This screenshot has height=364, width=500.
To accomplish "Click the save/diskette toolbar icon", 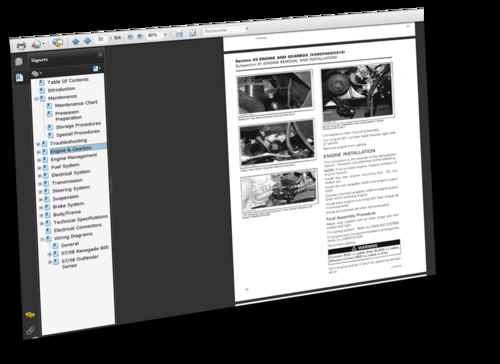I will pyautogui.click(x=179, y=33).
